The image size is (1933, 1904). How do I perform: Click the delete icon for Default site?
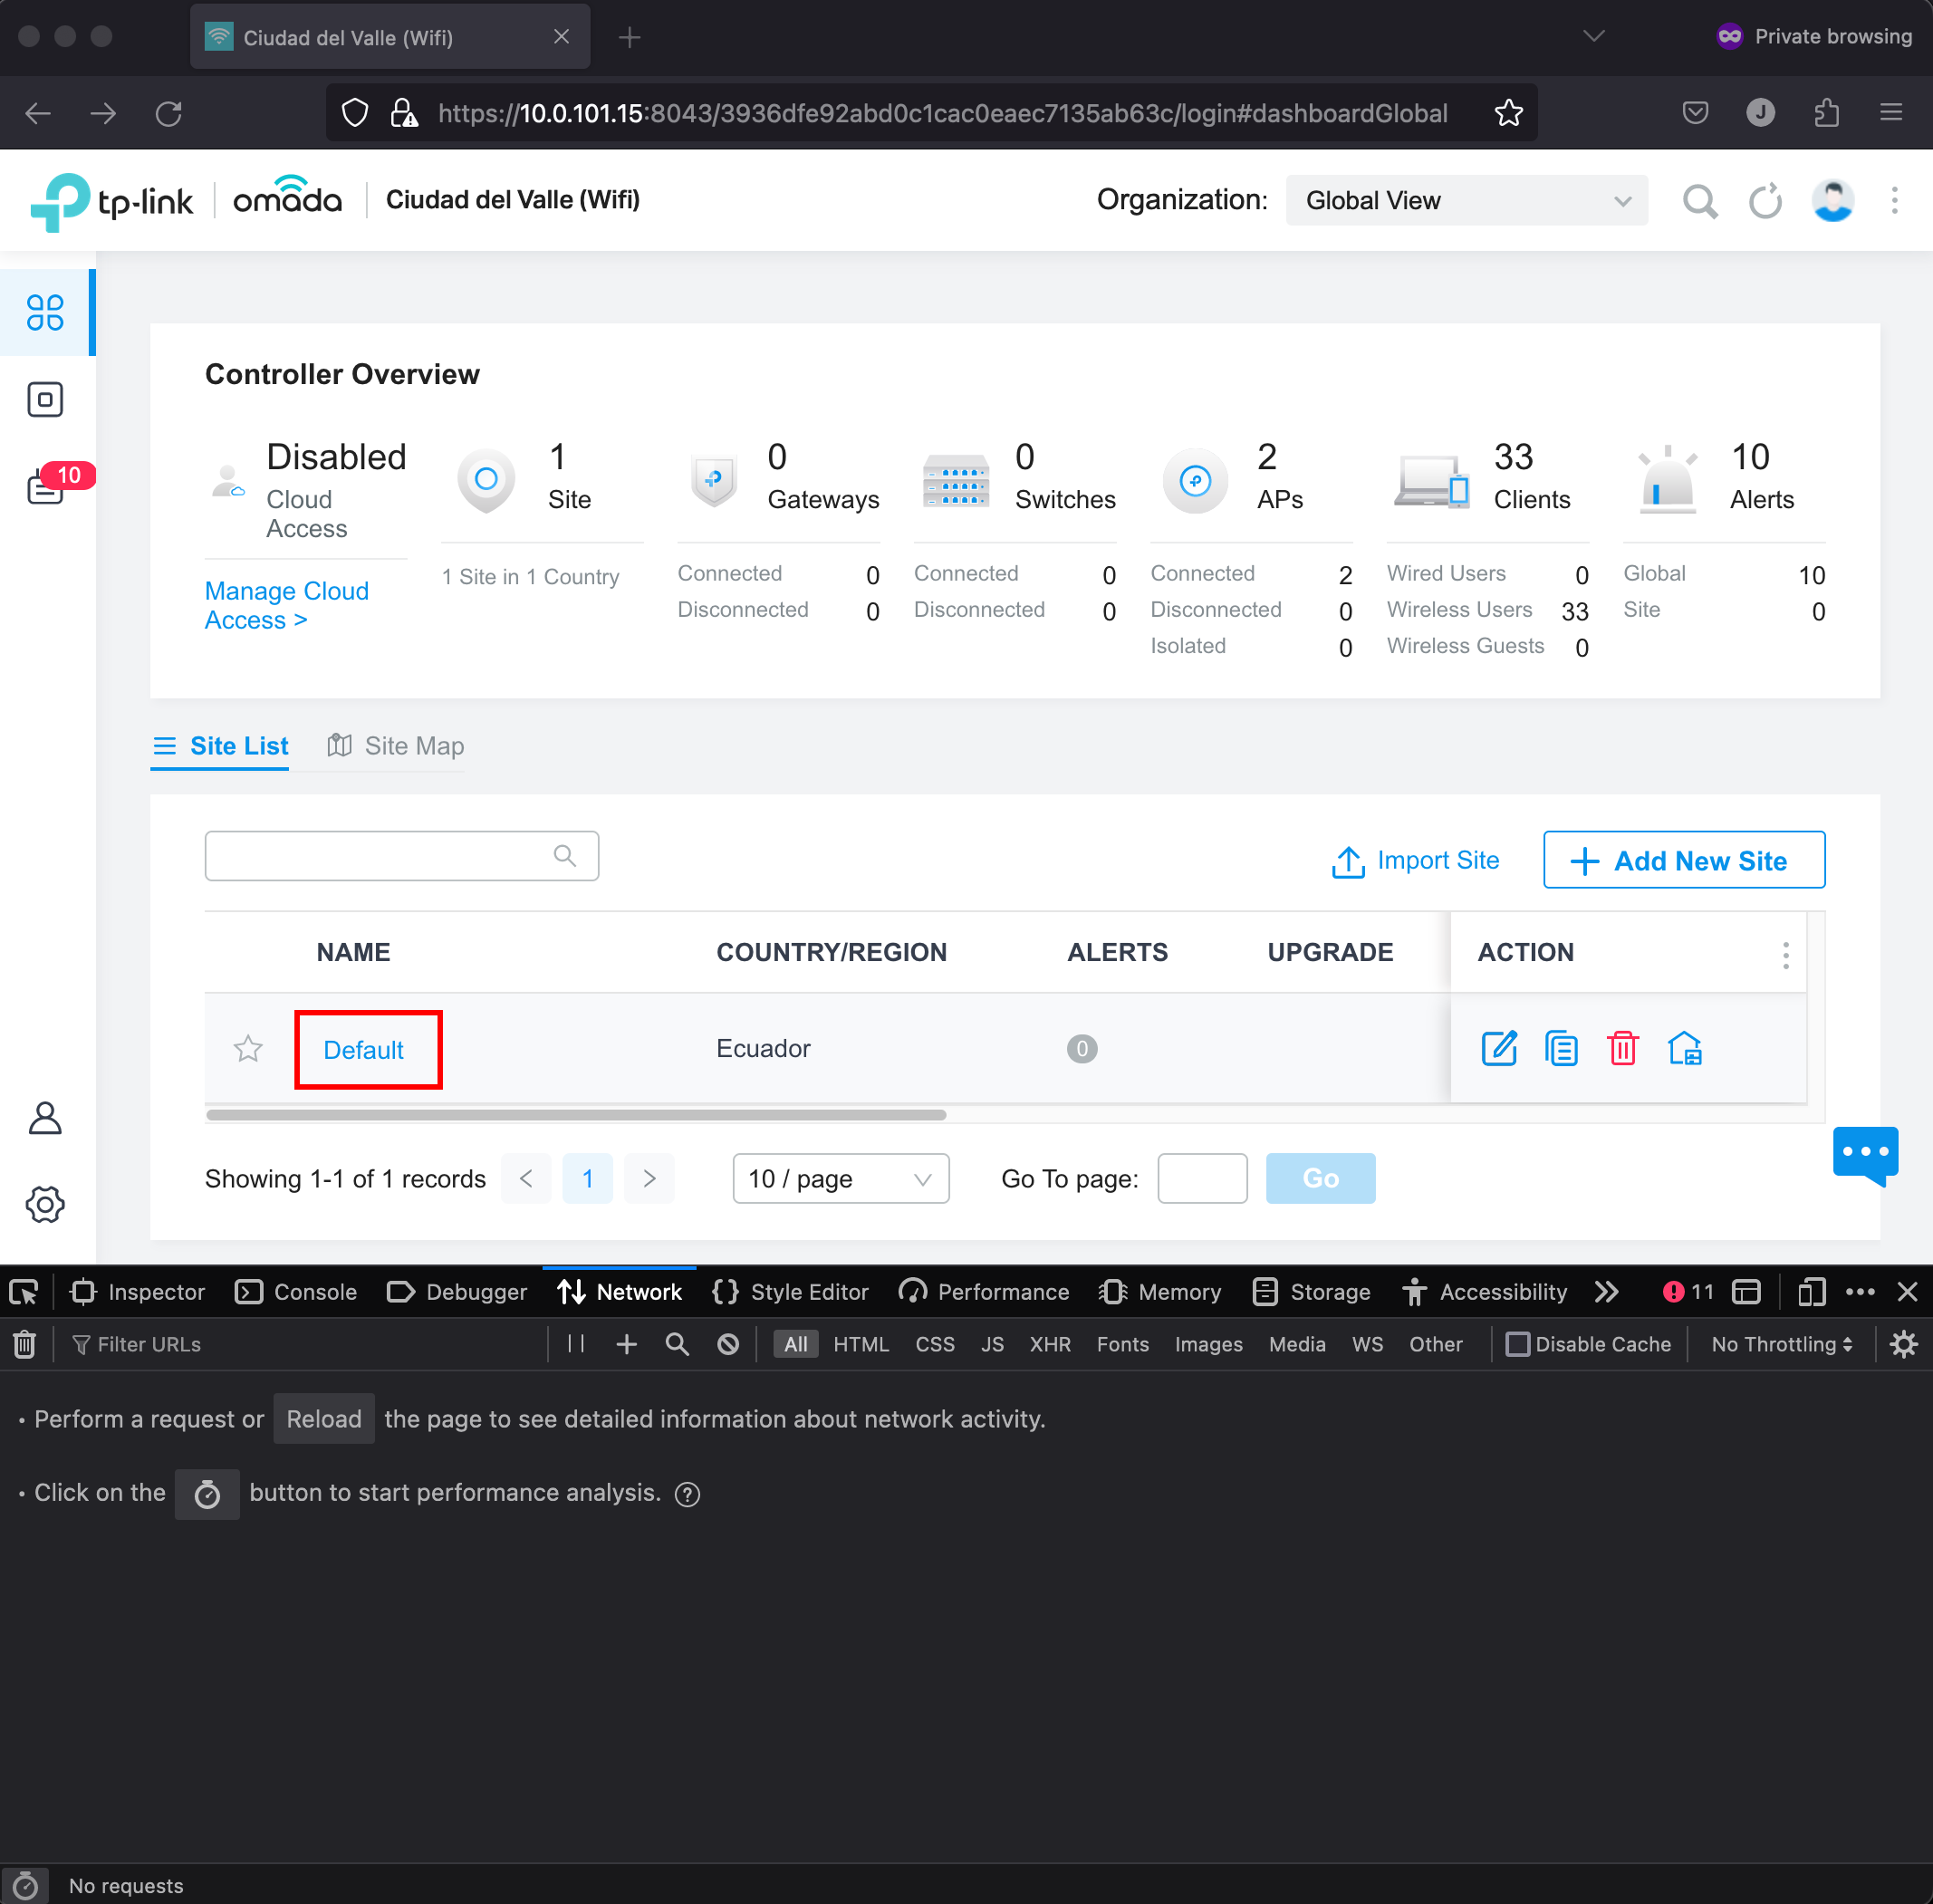[1622, 1048]
